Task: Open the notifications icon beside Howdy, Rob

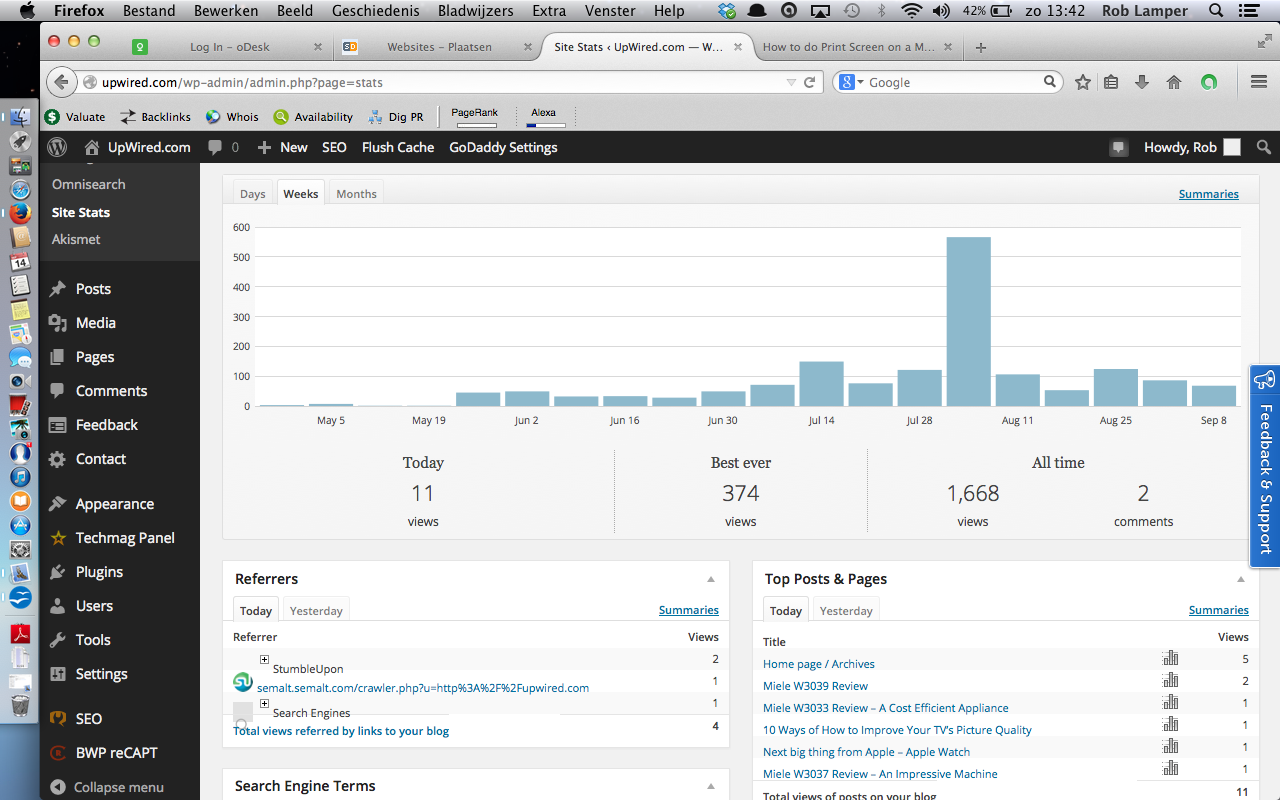Action: coord(1118,147)
